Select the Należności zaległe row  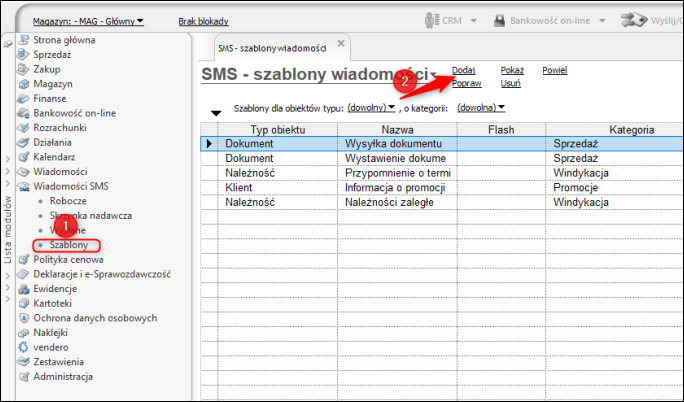pos(442,202)
